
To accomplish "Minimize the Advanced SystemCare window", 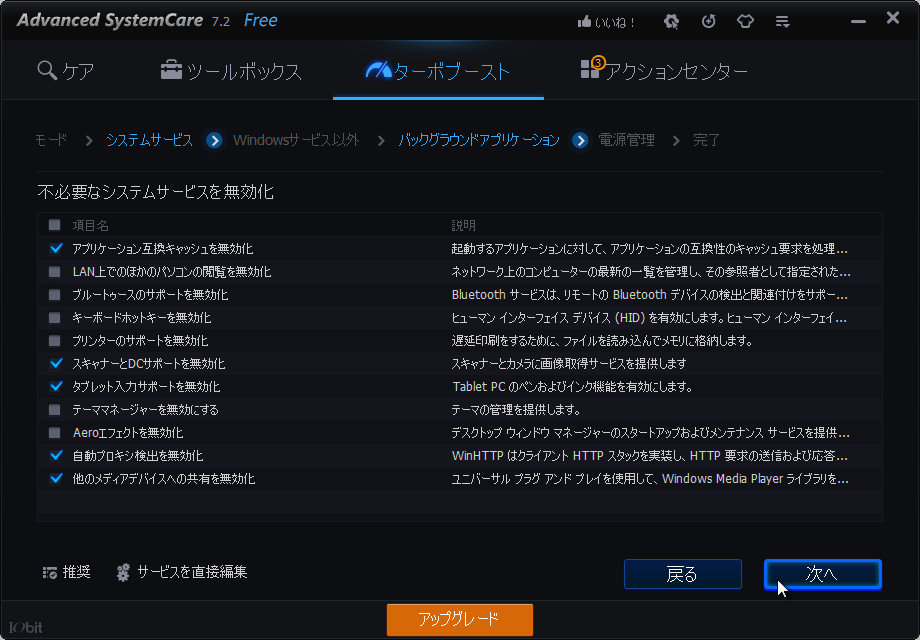I will [858, 21].
